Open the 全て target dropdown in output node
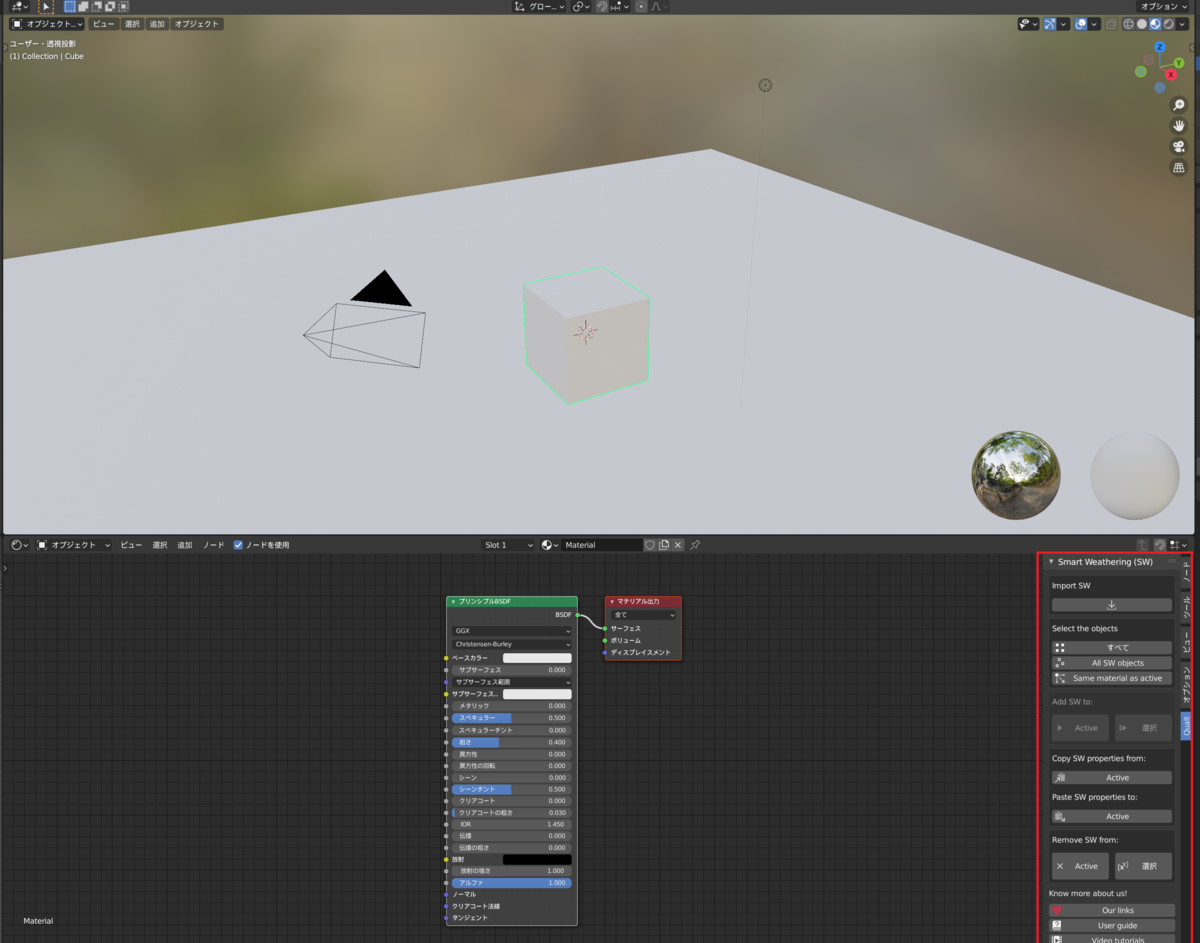 (643, 615)
